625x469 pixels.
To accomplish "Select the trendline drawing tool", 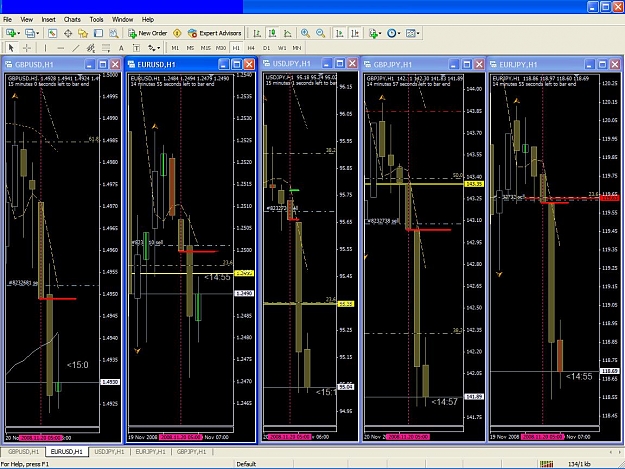I will (75, 48).
